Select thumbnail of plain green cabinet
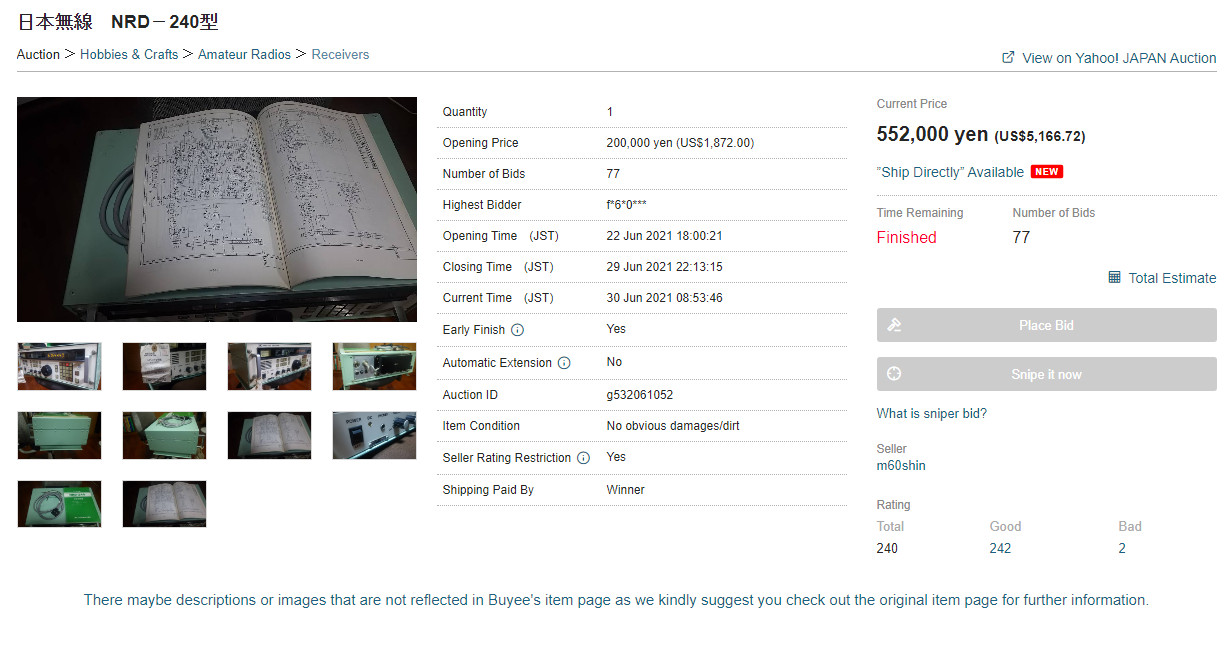This screenshot has width=1225, height=659. pyautogui.click(x=59, y=435)
